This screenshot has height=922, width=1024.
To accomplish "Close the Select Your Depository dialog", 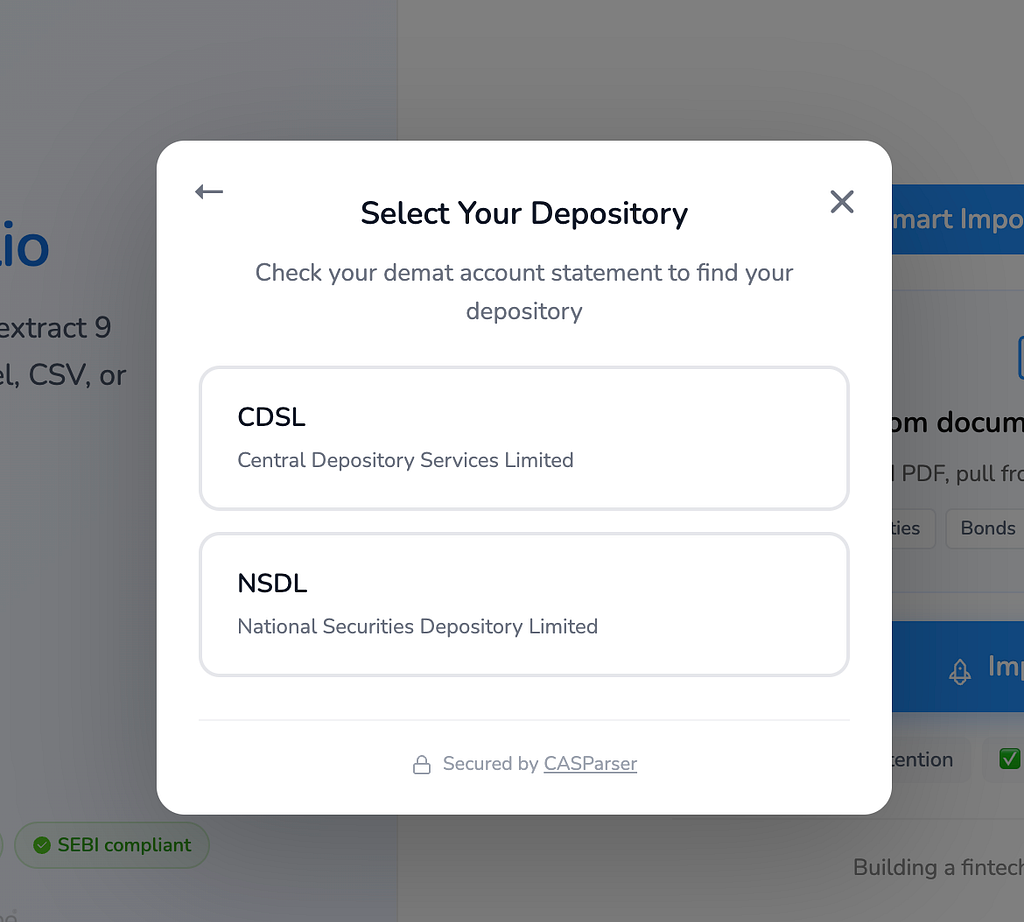I will pos(842,202).
